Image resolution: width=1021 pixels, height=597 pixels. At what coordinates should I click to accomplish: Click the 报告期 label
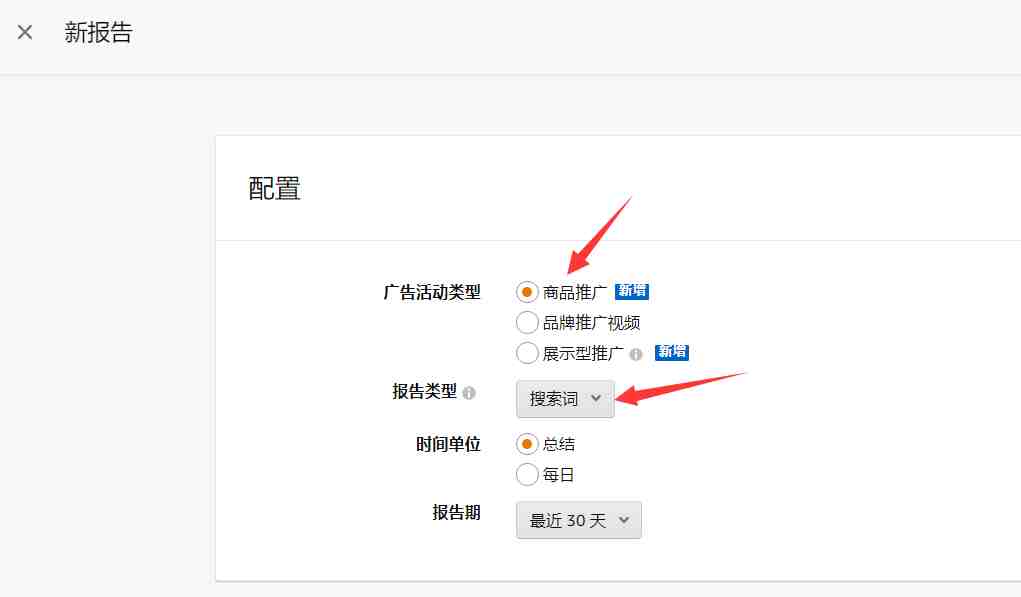tap(456, 512)
